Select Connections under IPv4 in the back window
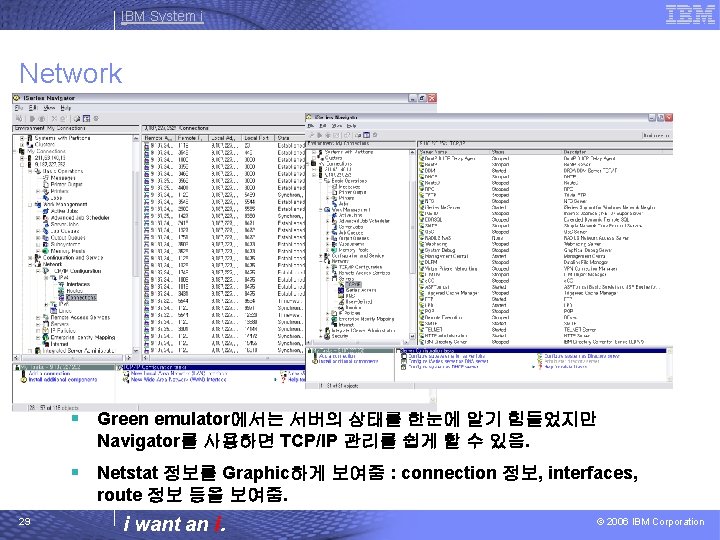720x540 pixels. tap(81, 298)
